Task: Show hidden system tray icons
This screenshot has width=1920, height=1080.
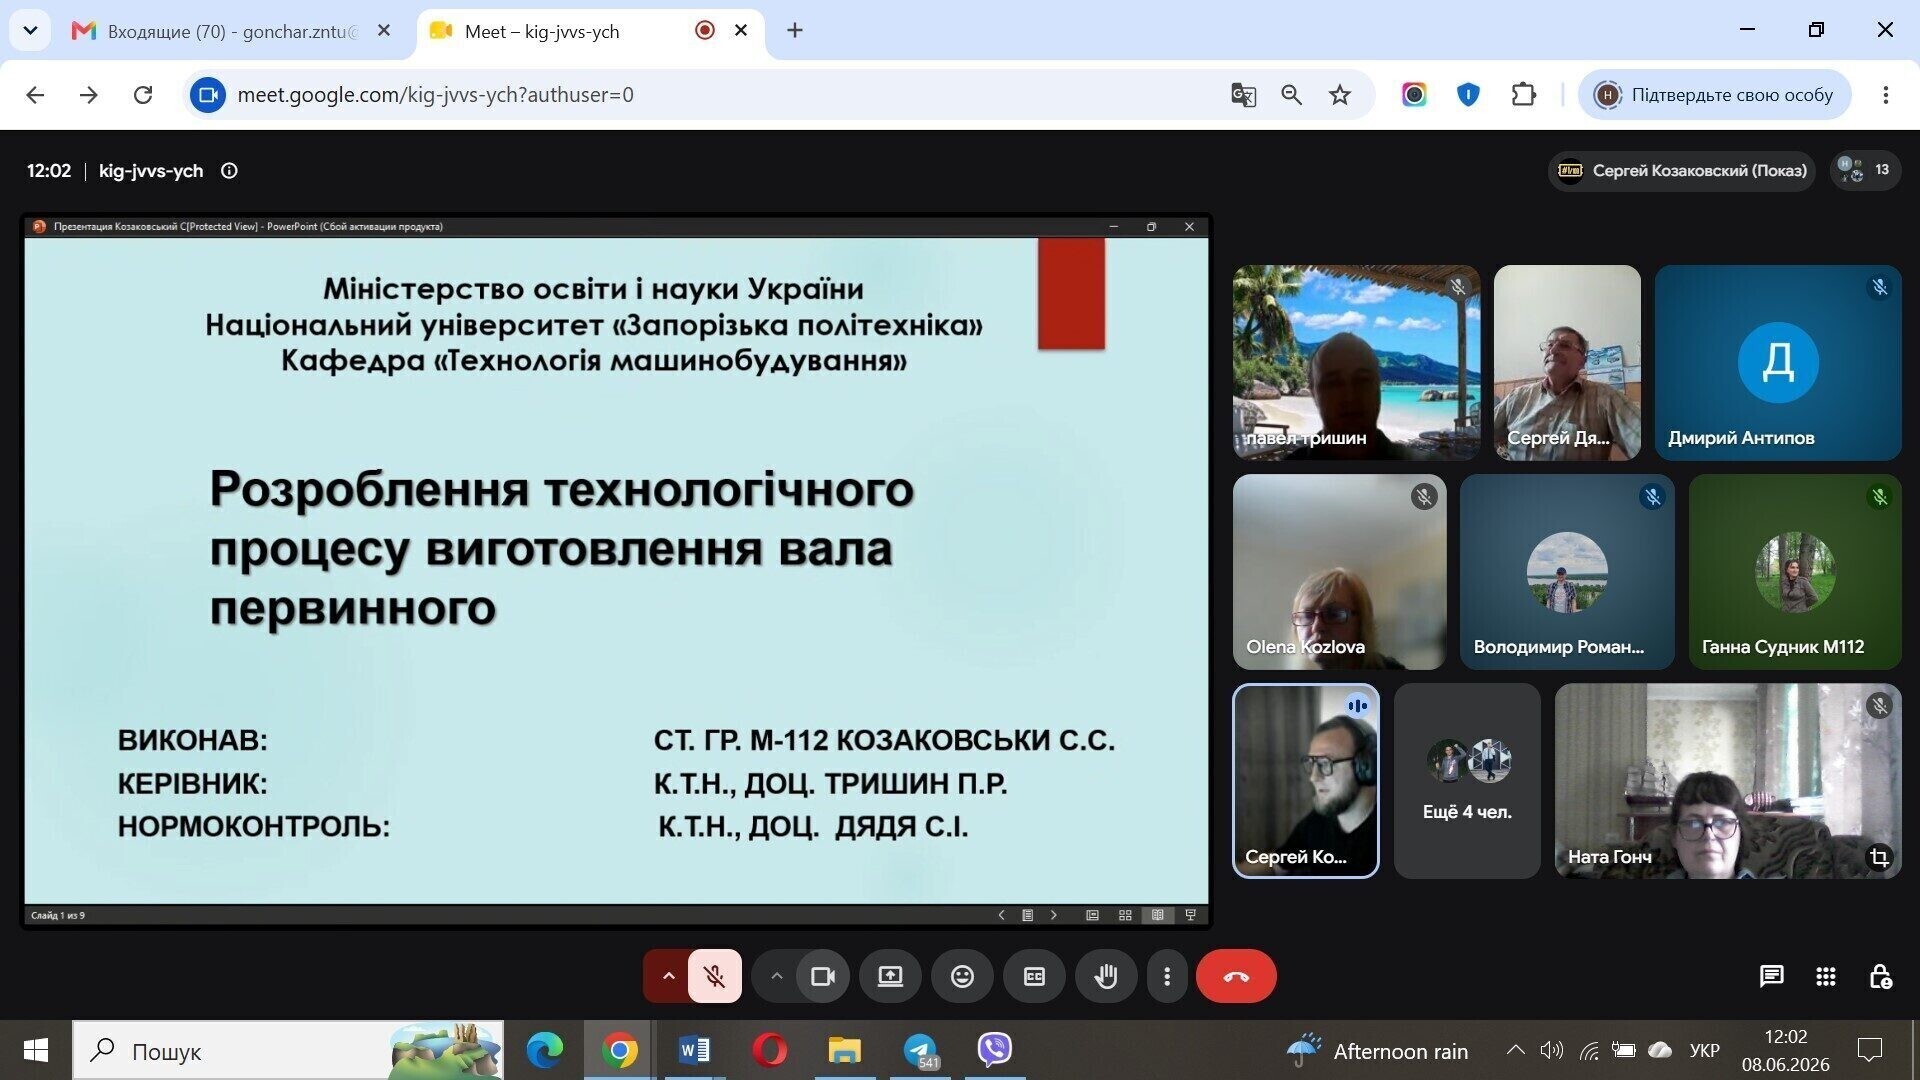Action: pos(1515,1050)
